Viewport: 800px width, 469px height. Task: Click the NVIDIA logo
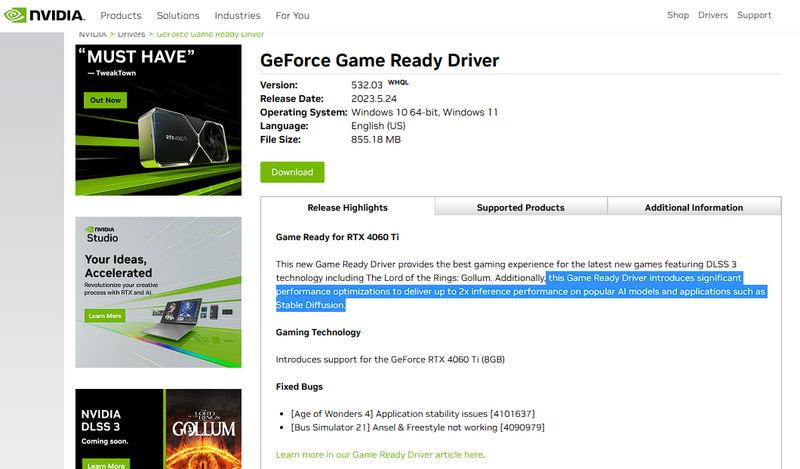(44, 15)
